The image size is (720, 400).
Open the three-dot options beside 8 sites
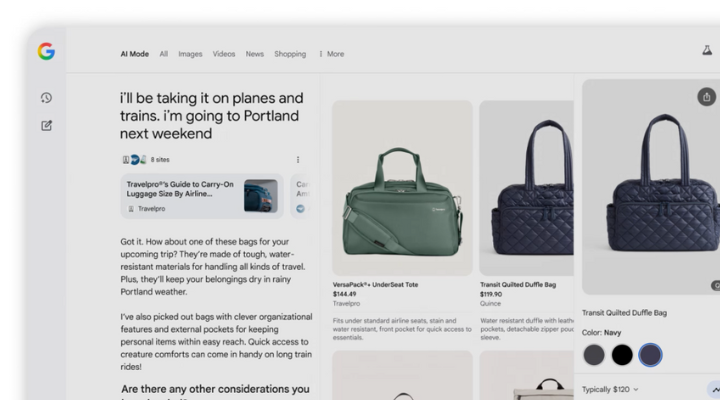pyautogui.click(x=298, y=160)
